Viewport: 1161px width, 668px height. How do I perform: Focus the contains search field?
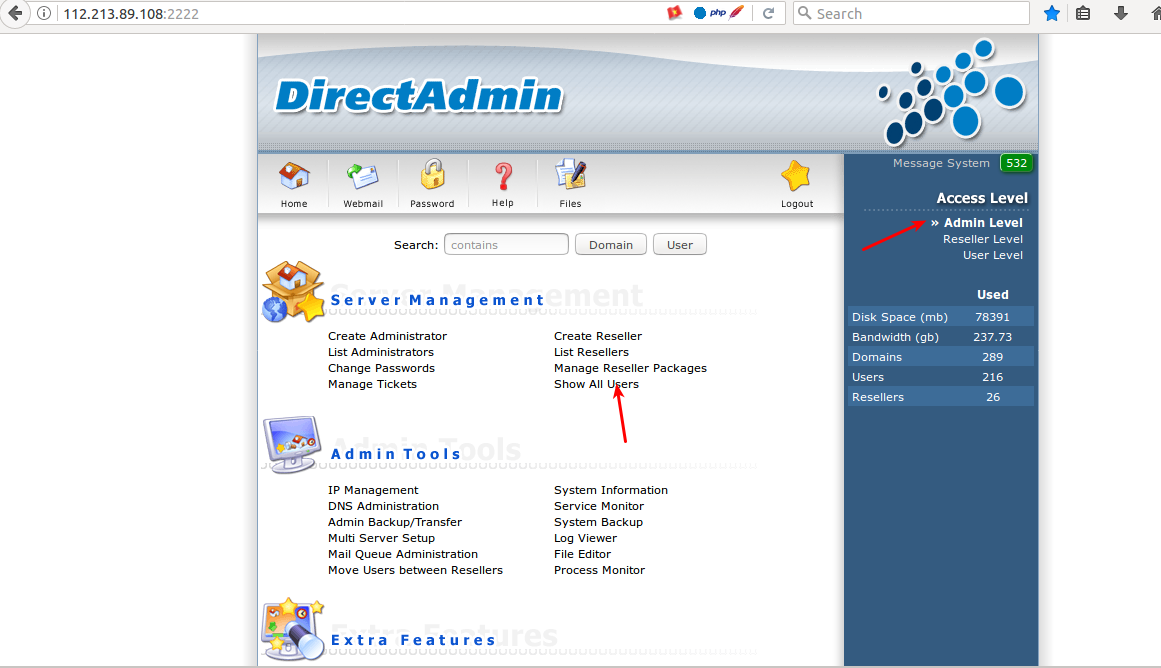[506, 244]
